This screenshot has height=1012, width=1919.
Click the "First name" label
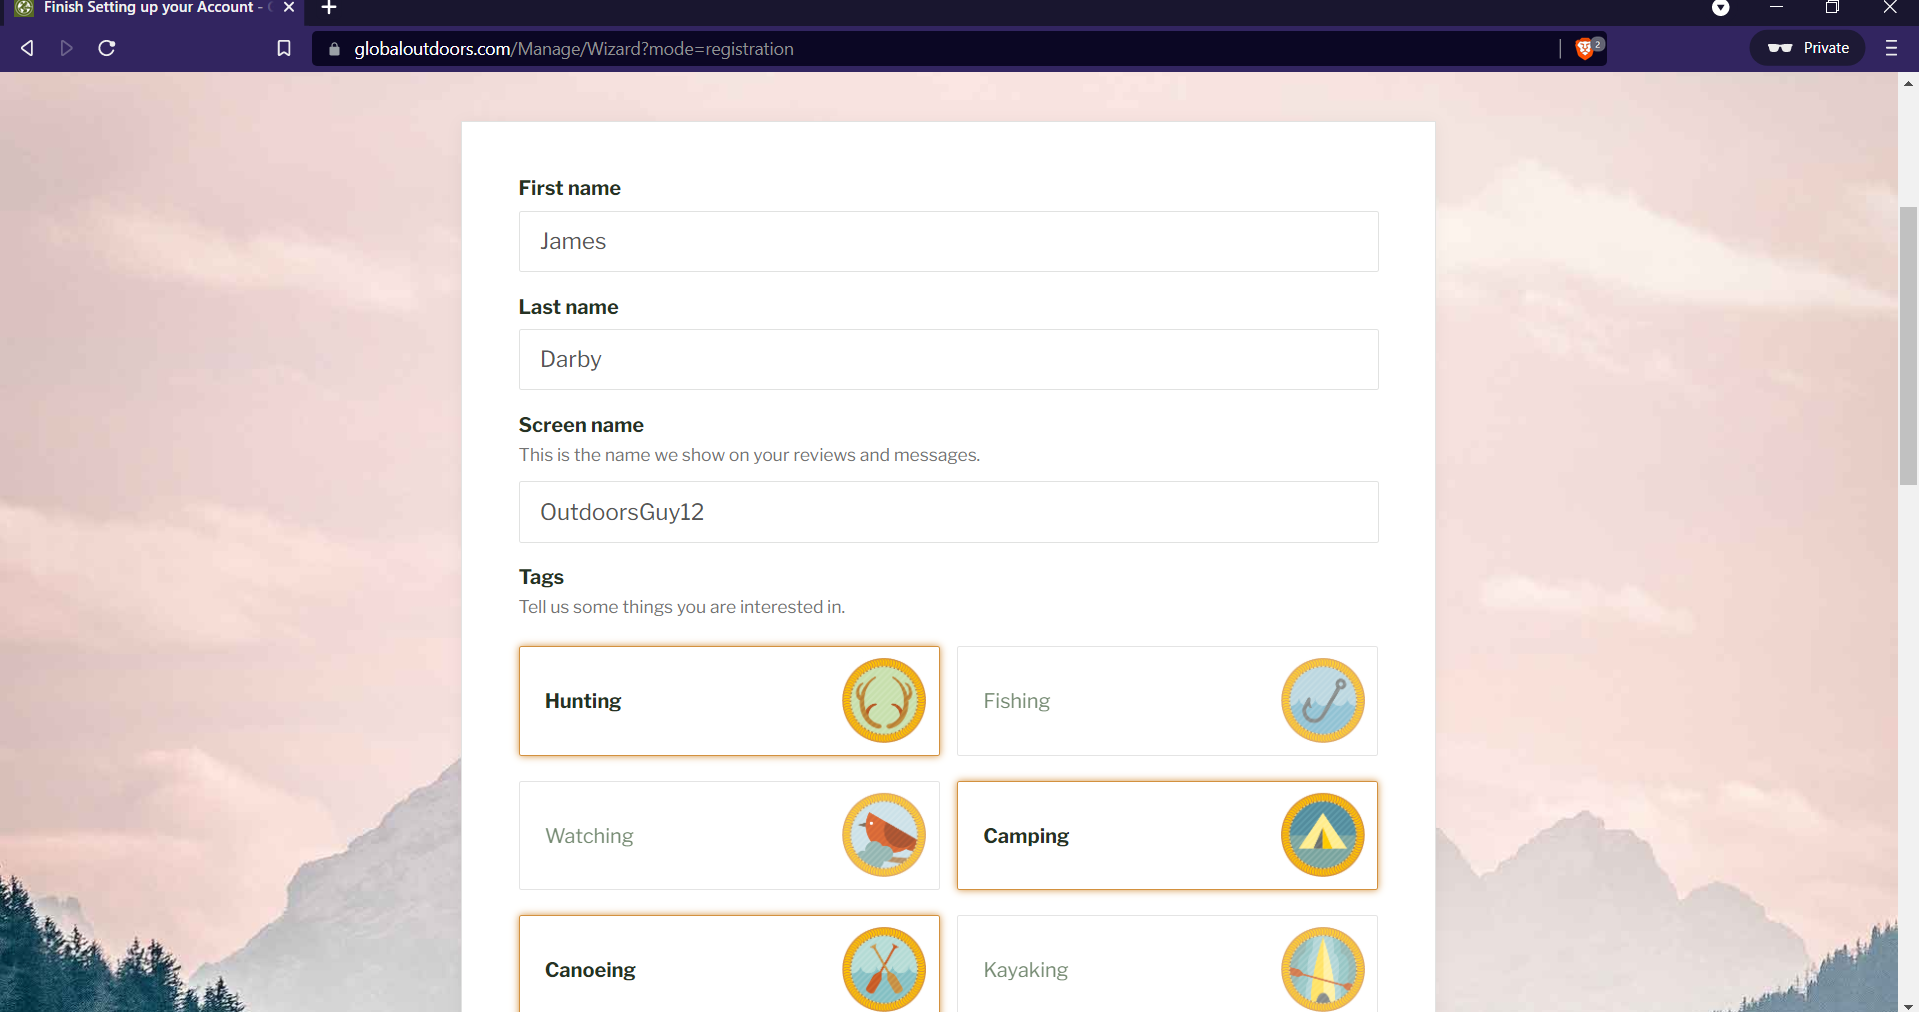click(569, 188)
